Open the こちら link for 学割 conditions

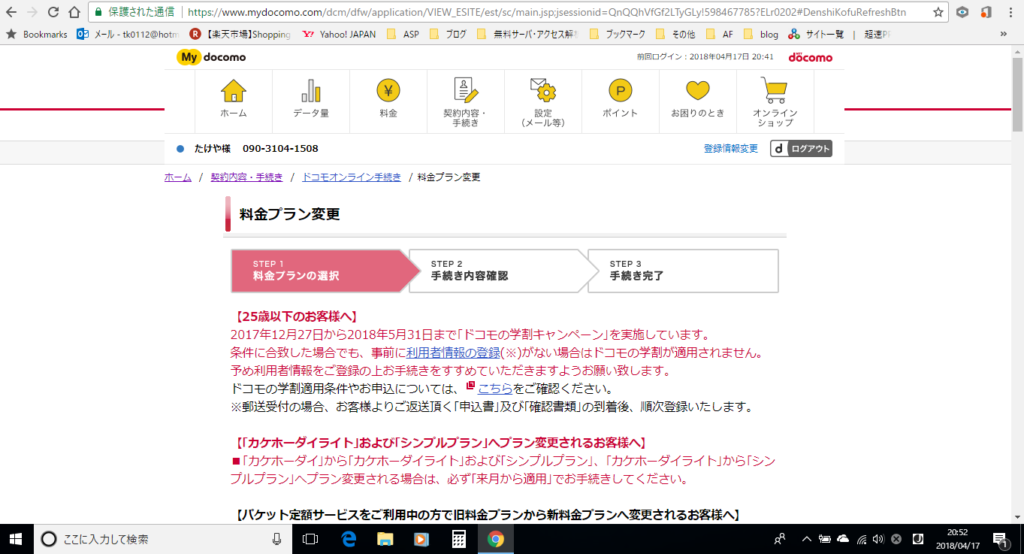(495, 389)
